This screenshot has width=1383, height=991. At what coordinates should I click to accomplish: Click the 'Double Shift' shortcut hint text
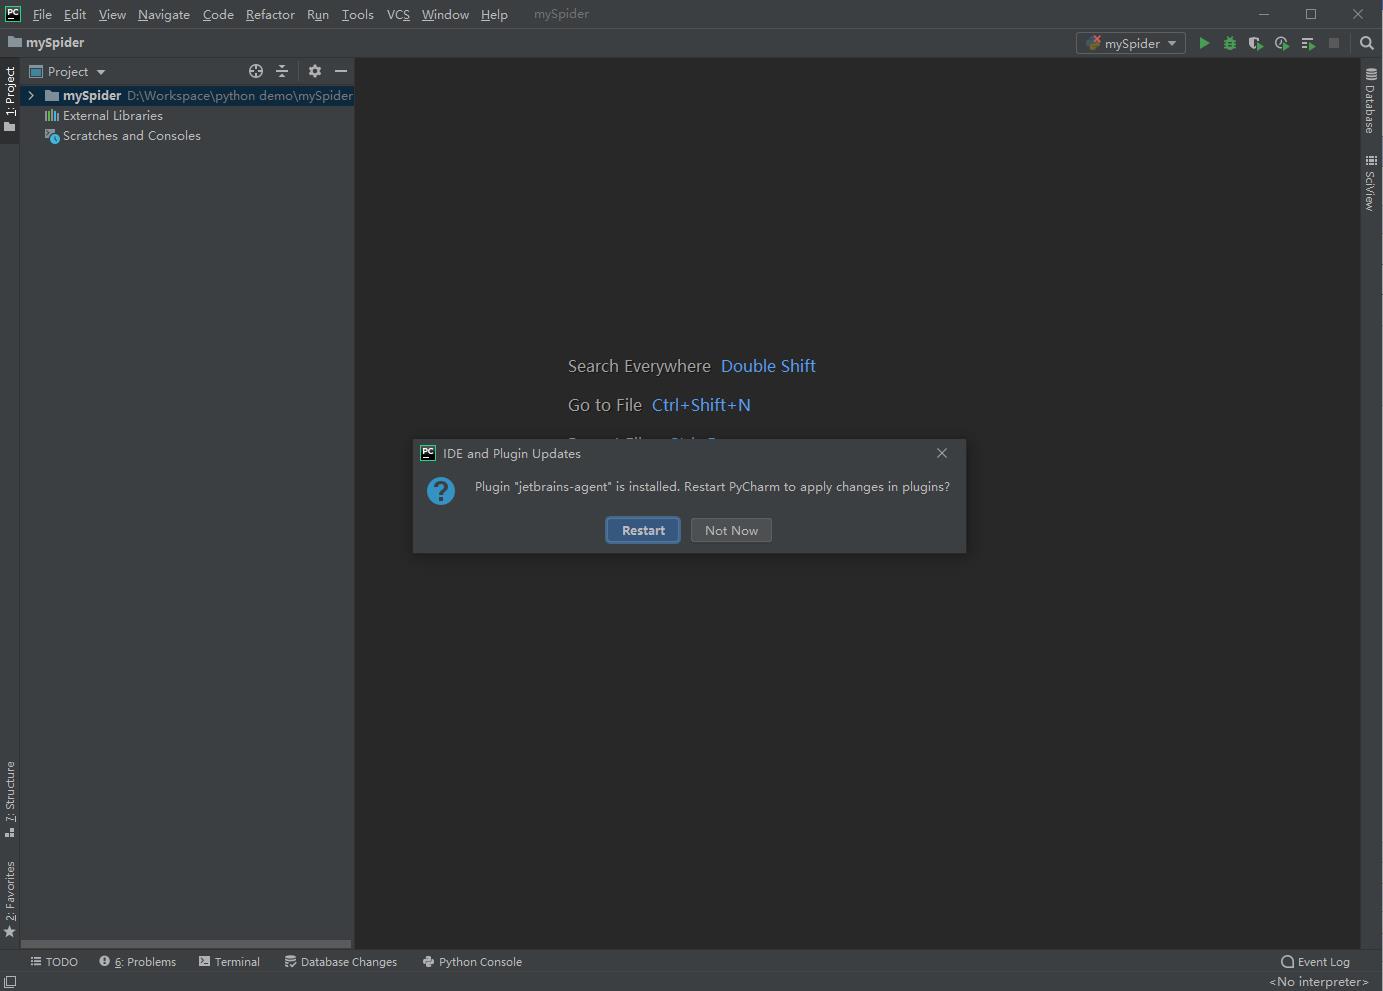(x=768, y=366)
